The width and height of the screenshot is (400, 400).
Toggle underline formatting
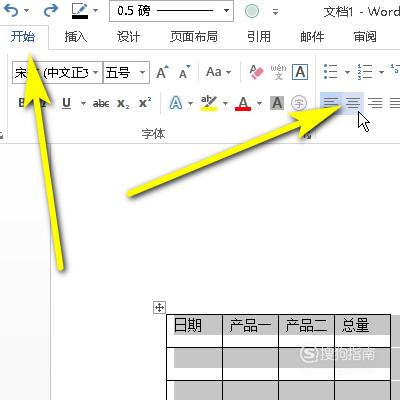click(x=67, y=103)
